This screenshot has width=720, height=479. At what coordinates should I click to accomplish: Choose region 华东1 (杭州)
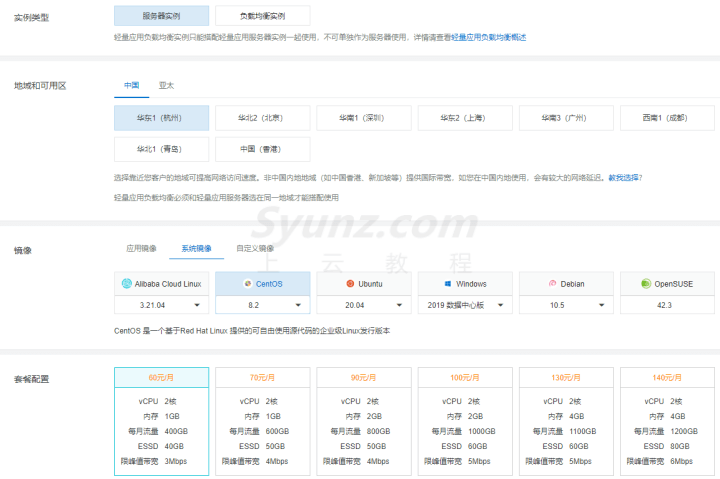(162, 118)
